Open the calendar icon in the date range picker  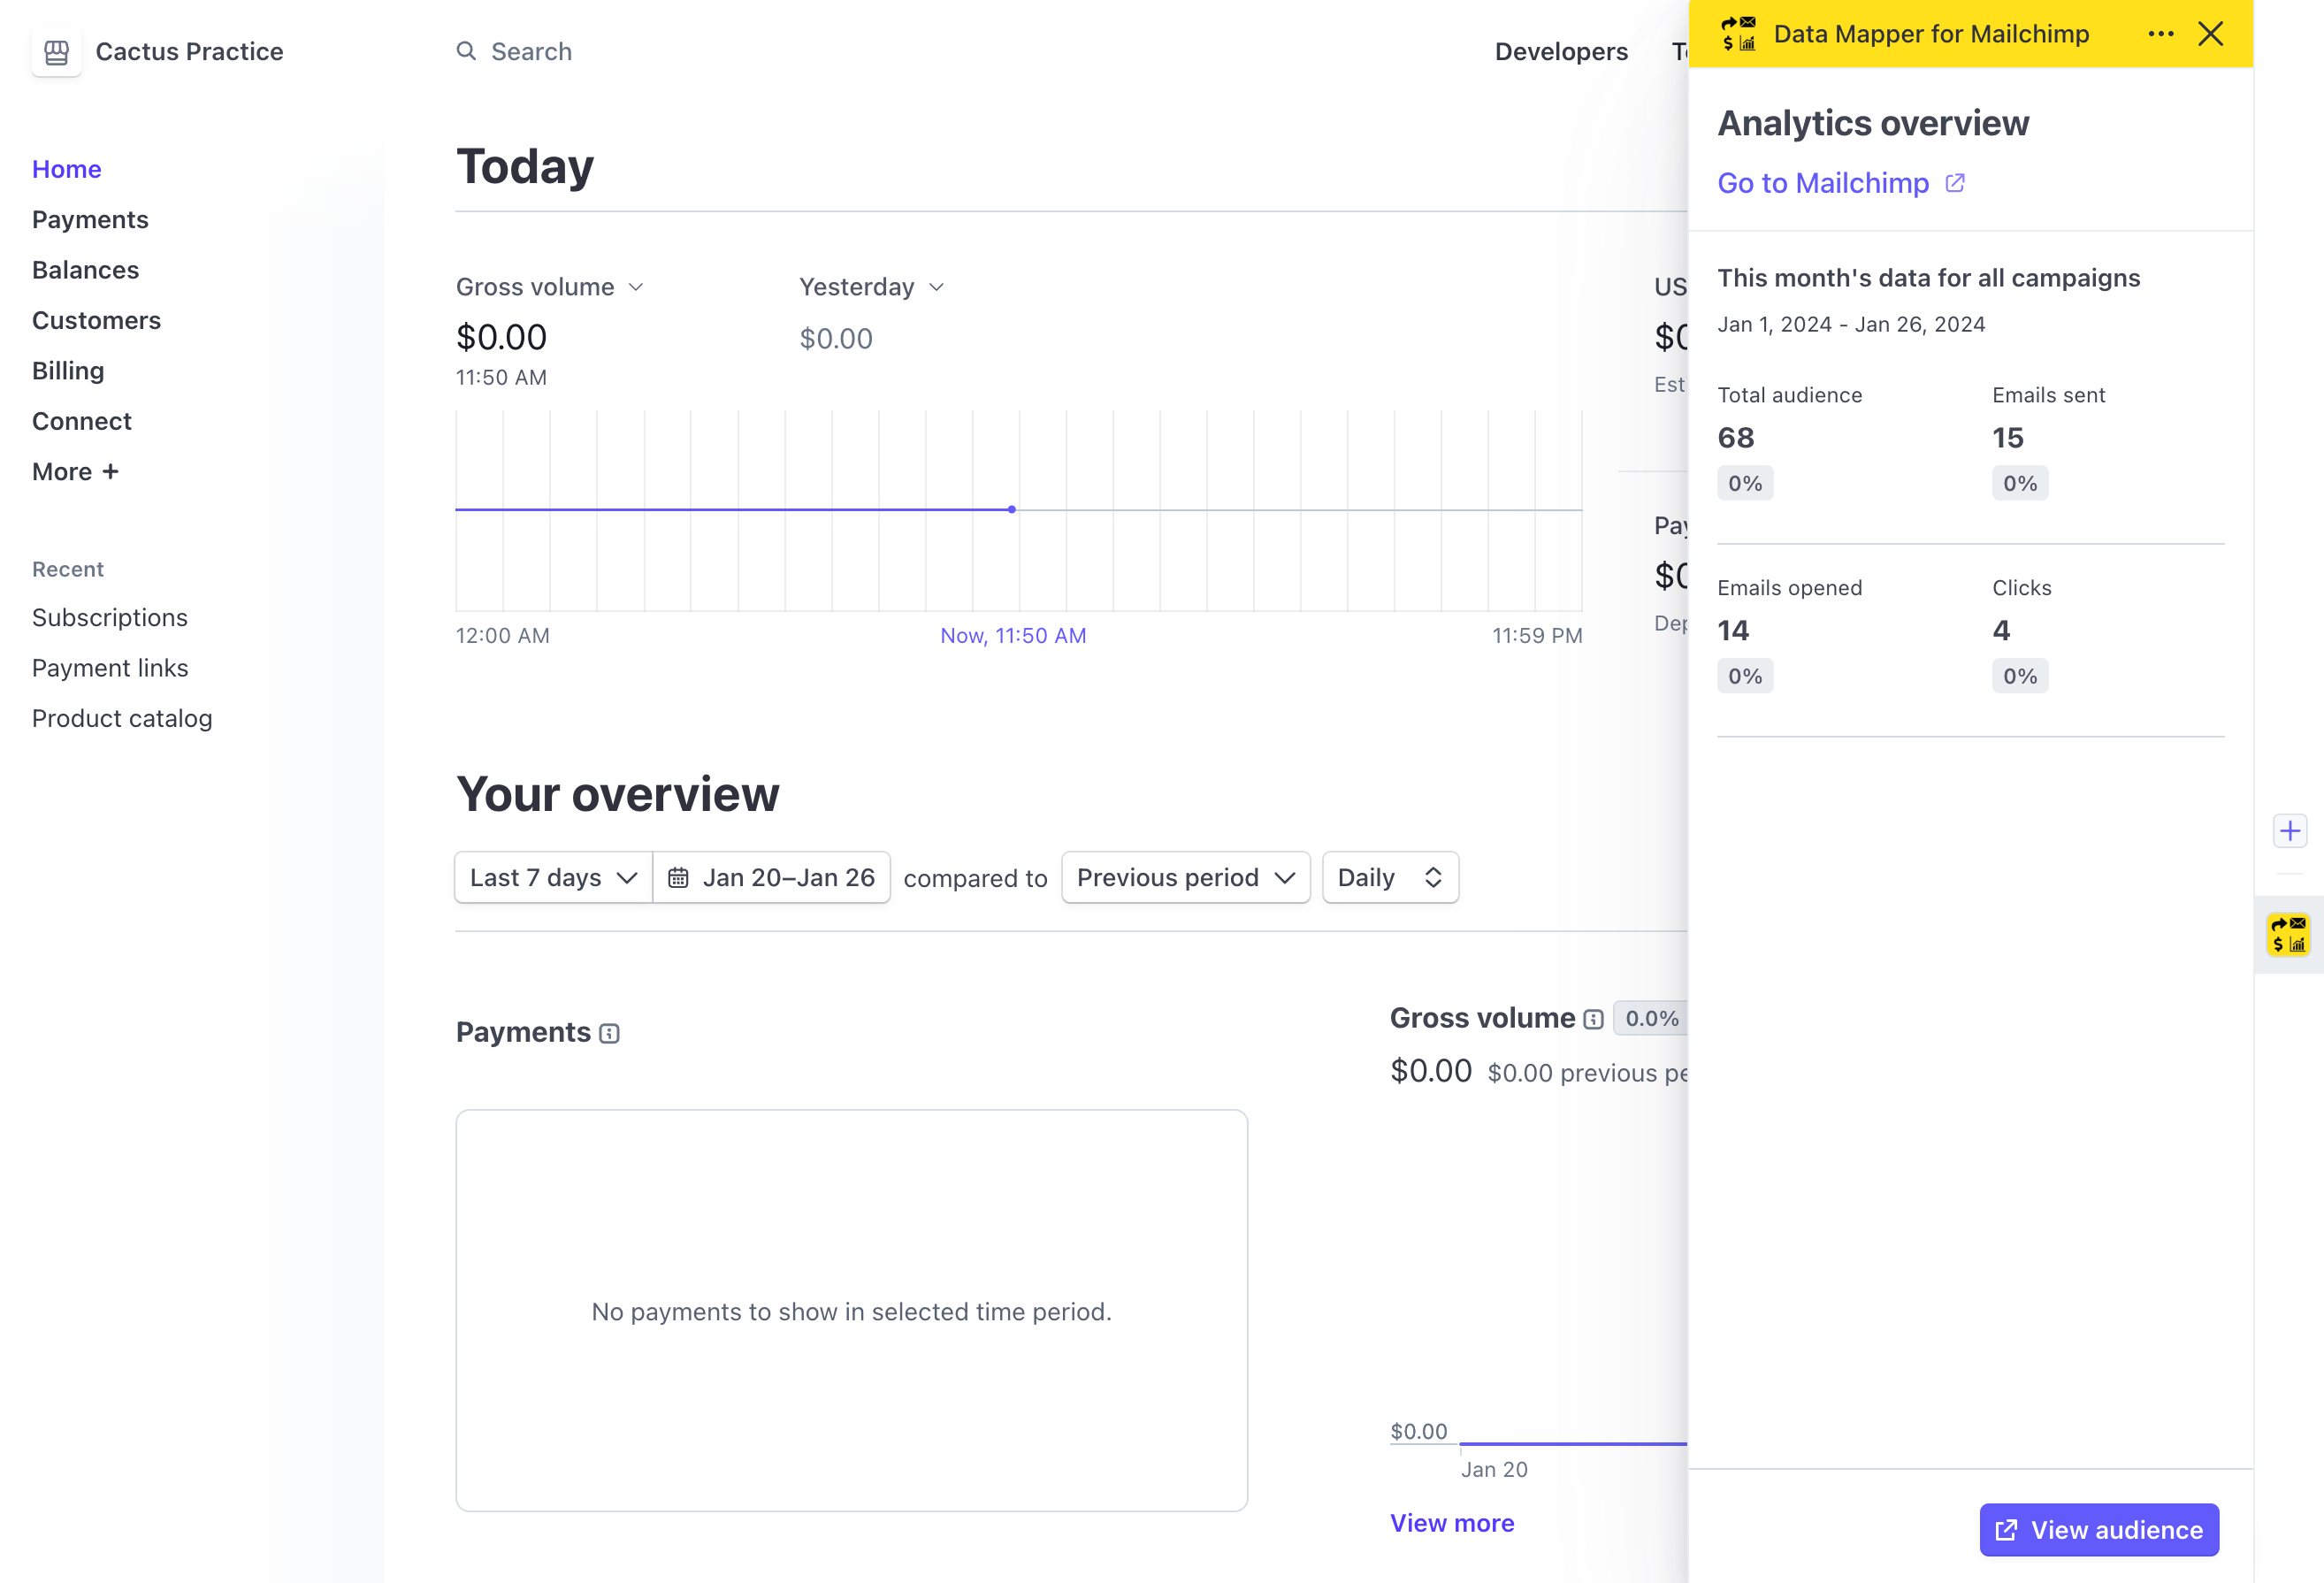coord(681,877)
